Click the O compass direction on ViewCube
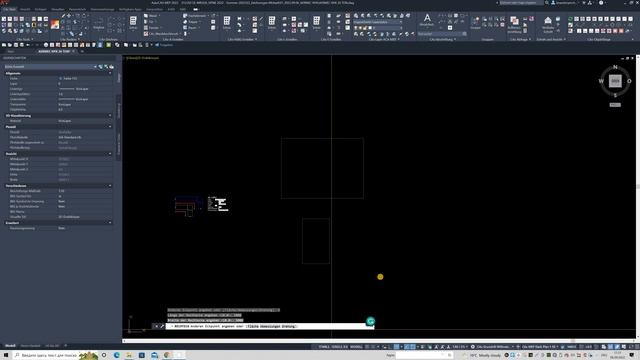Viewport: 640px width, 360px height. [629, 81]
